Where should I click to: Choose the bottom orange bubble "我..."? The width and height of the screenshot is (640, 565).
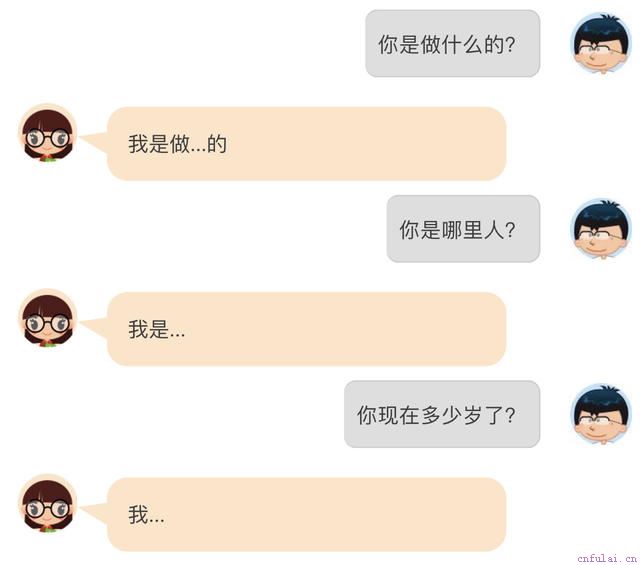307,514
